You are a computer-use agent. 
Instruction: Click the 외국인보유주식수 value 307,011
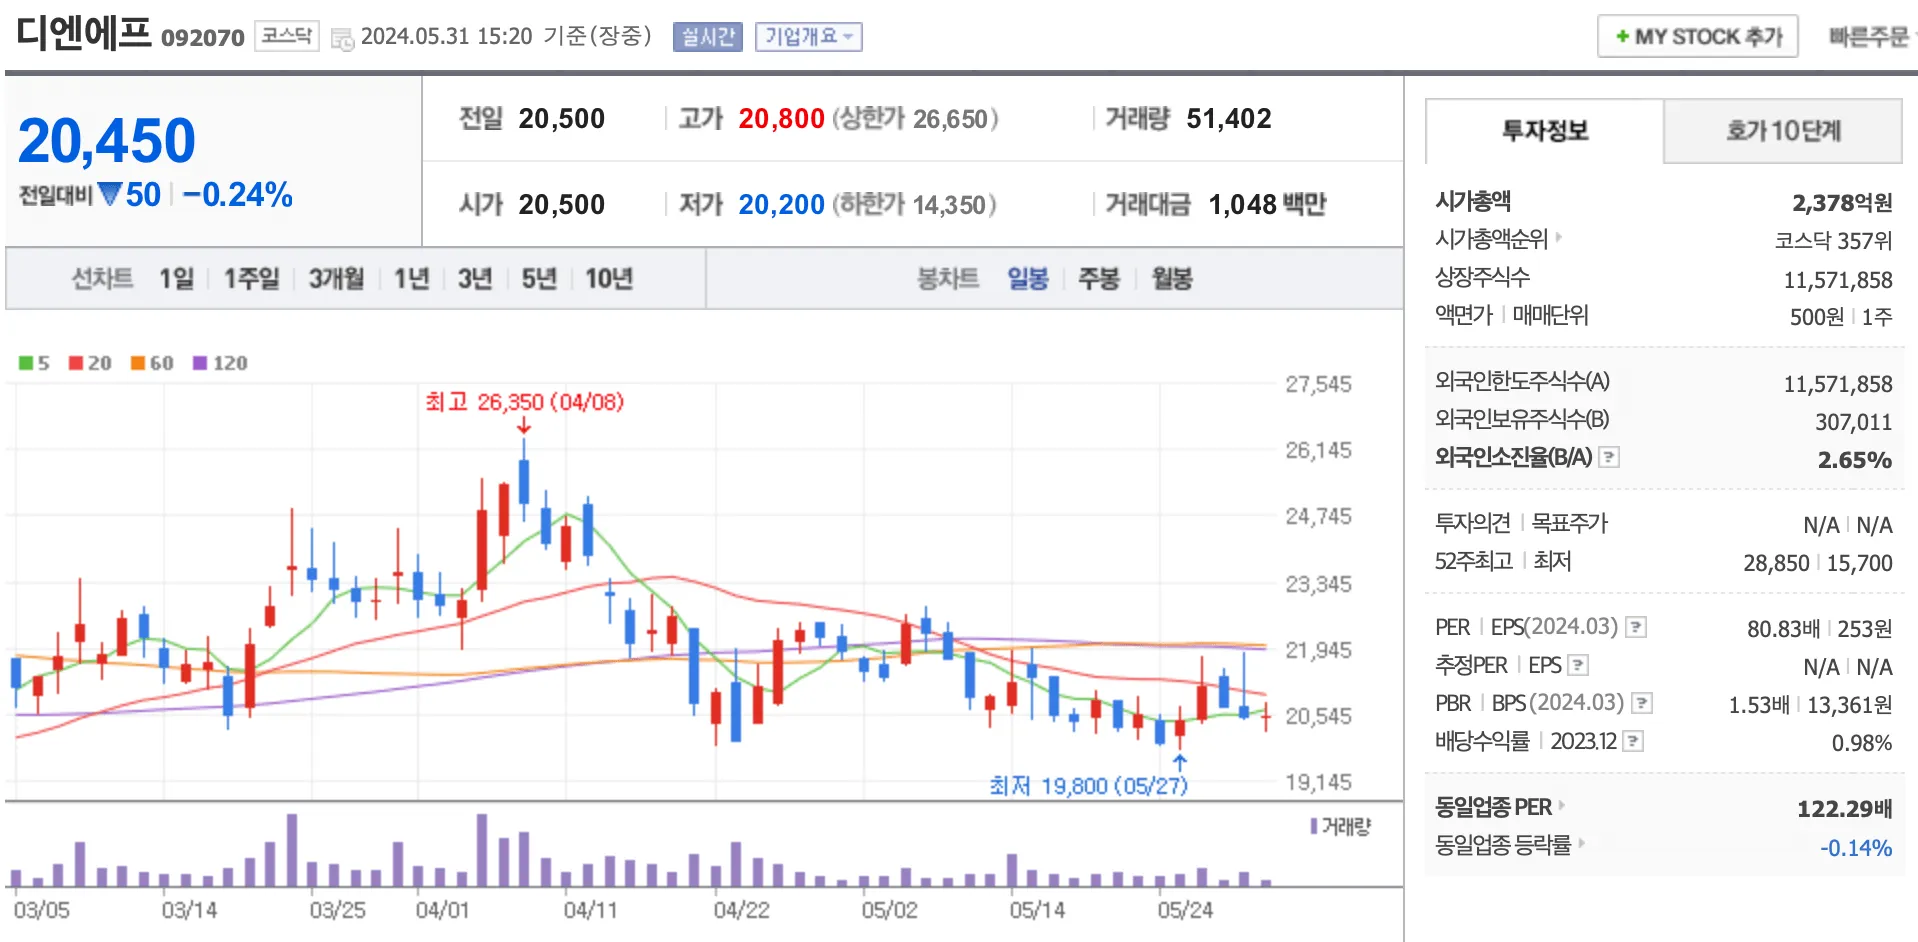tap(1854, 422)
